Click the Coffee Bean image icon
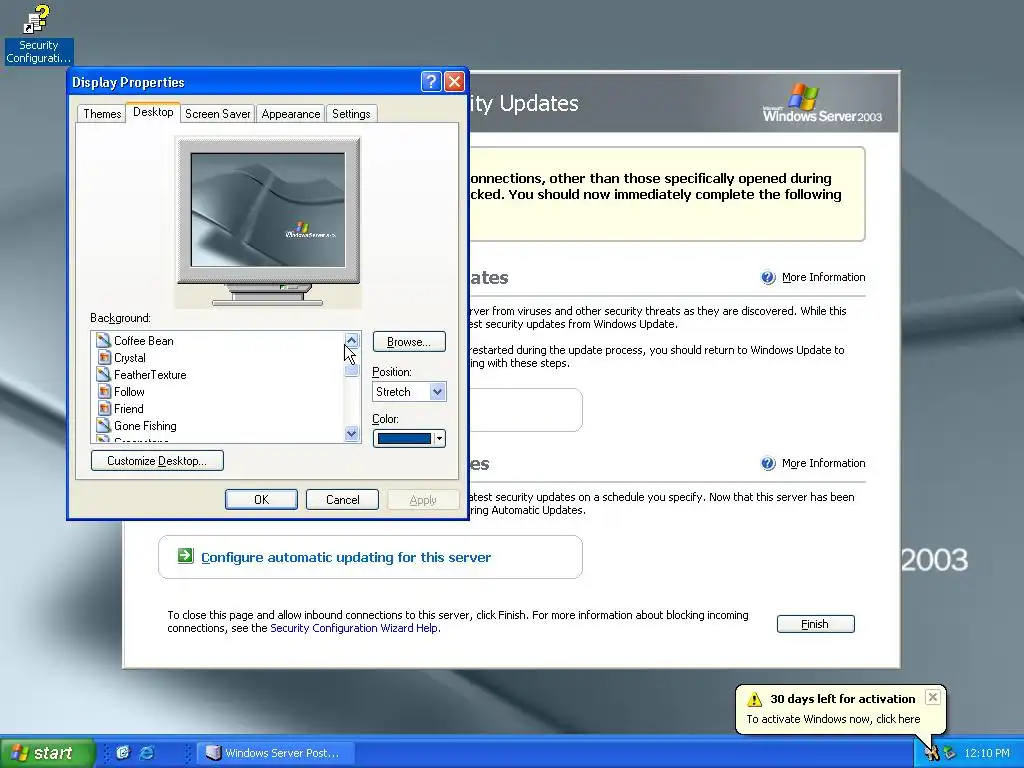The width and height of the screenshot is (1024, 768). tap(103, 340)
